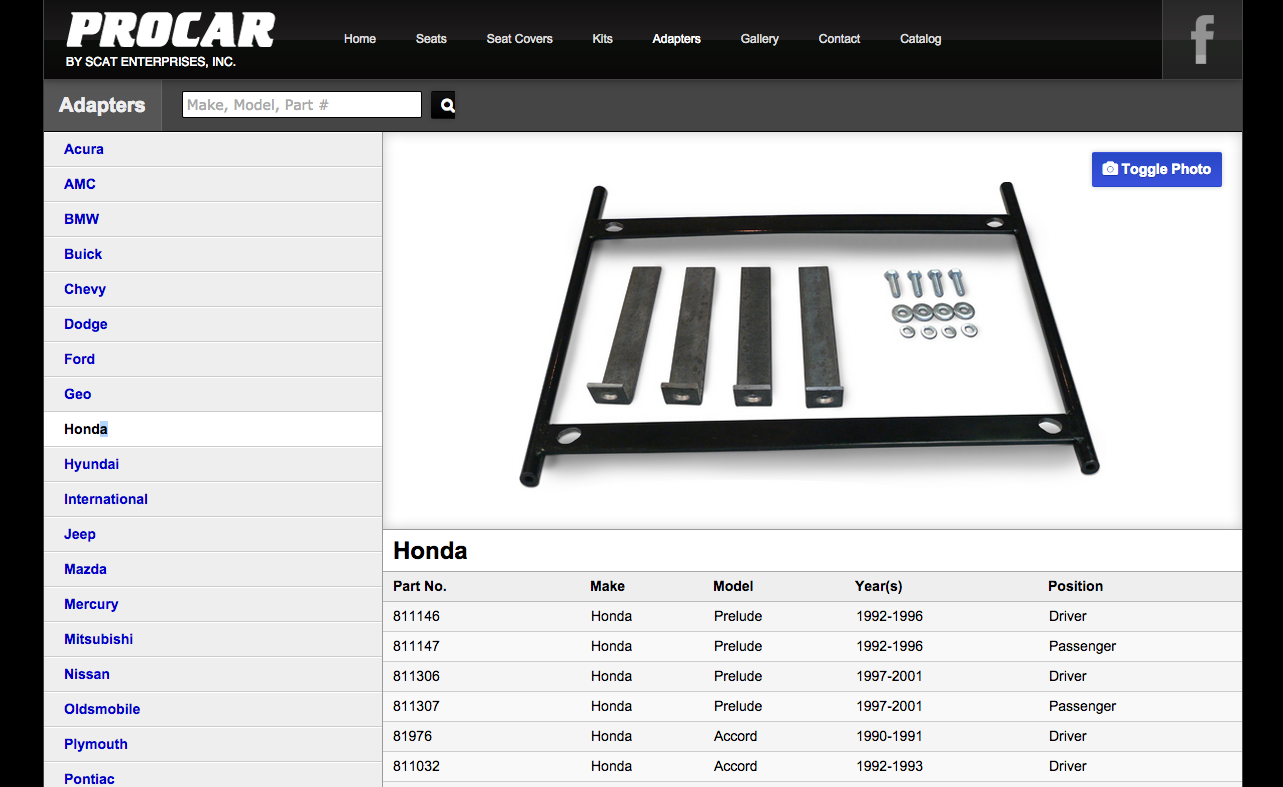Viewport: 1283px width, 787px height.
Task: Click Honda make in the 81976 row
Action: 611,736
